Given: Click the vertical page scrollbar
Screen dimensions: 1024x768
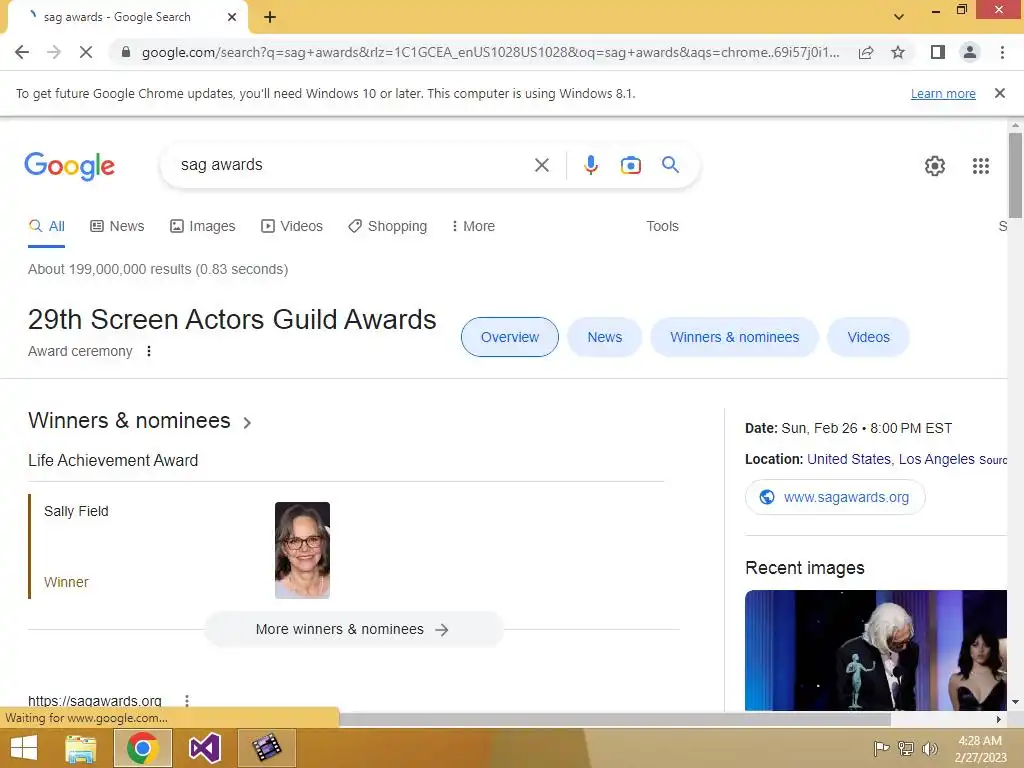Looking at the screenshot, I should (x=1015, y=176).
